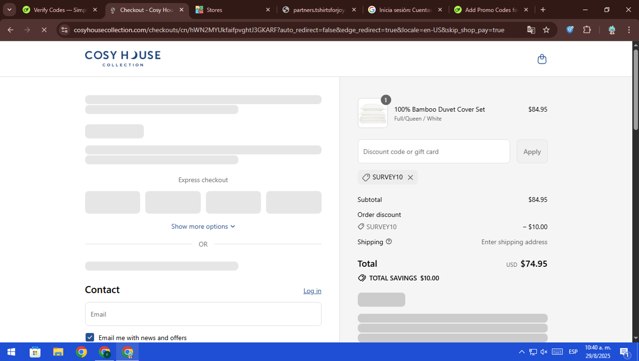Click the Enter shipping address text
The width and height of the screenshot is (639, 361).
click(x=514, y=242)
